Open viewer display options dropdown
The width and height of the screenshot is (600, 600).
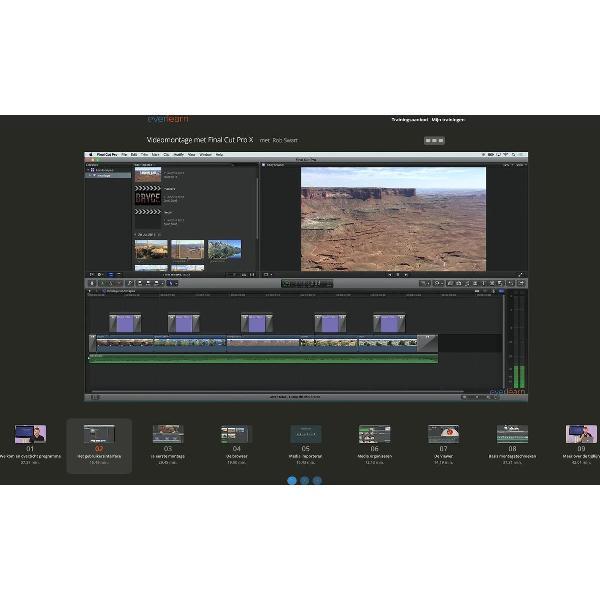(268, 274)
